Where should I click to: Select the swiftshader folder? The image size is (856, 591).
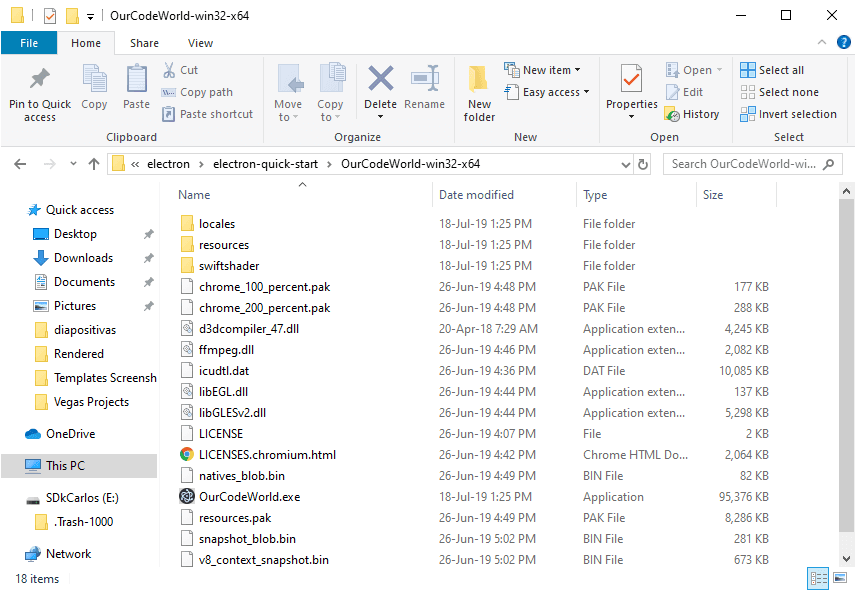[x=229, y=266]
